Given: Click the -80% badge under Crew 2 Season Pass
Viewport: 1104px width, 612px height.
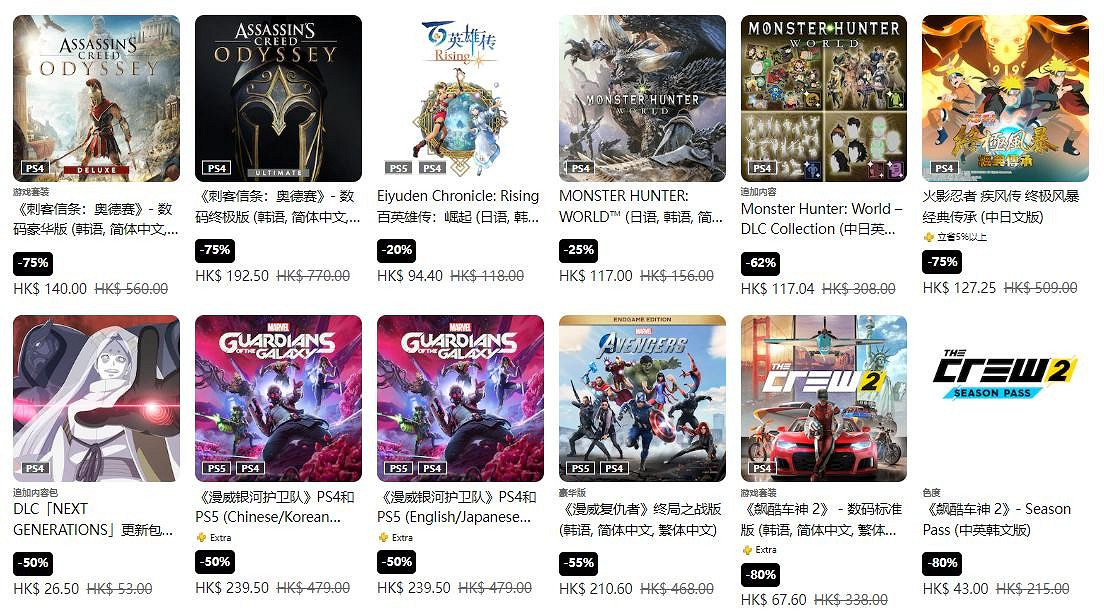Looking at the screenshot, I should 942,563.
